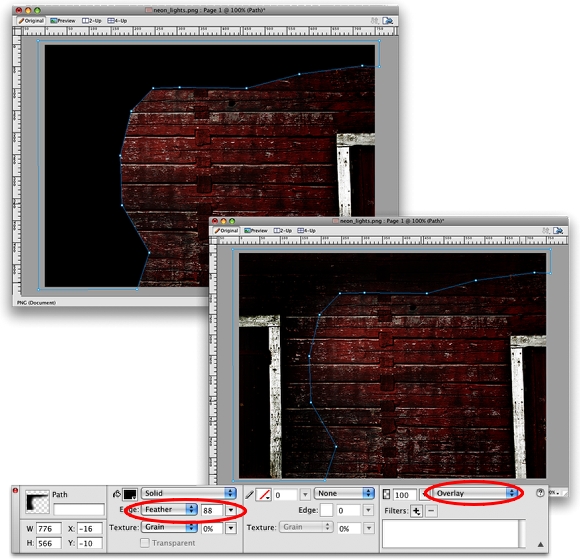The width and height of the screenshot is (580, 559).
Task: Collapse Properties panel with bottom-right triangle
Action: coord(540,544)
